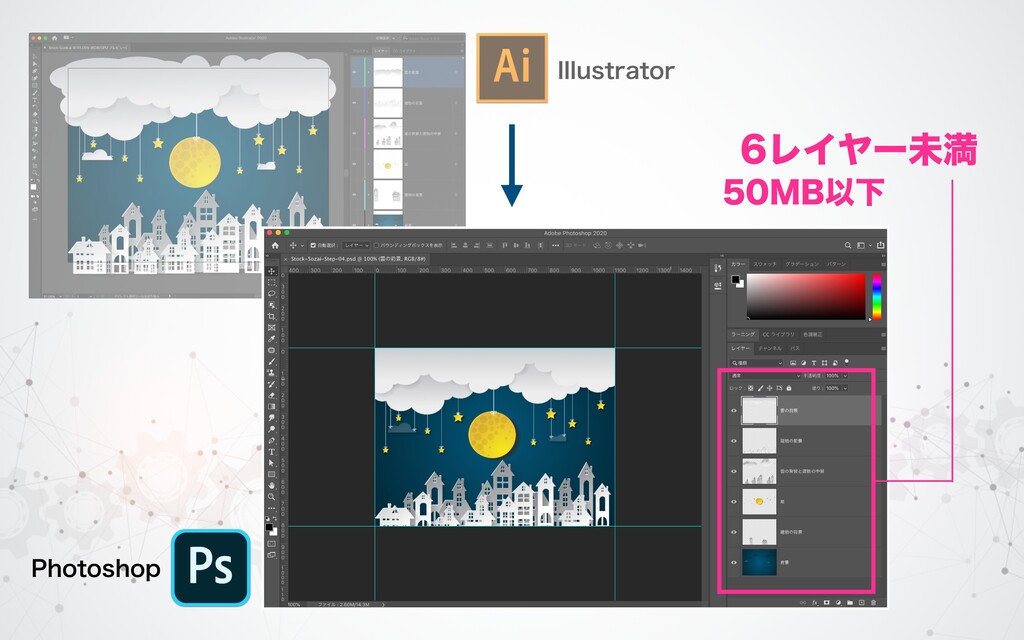1024x640 pixels.
Task: Click the fx layer style icon
Action: tap(815, 603)
